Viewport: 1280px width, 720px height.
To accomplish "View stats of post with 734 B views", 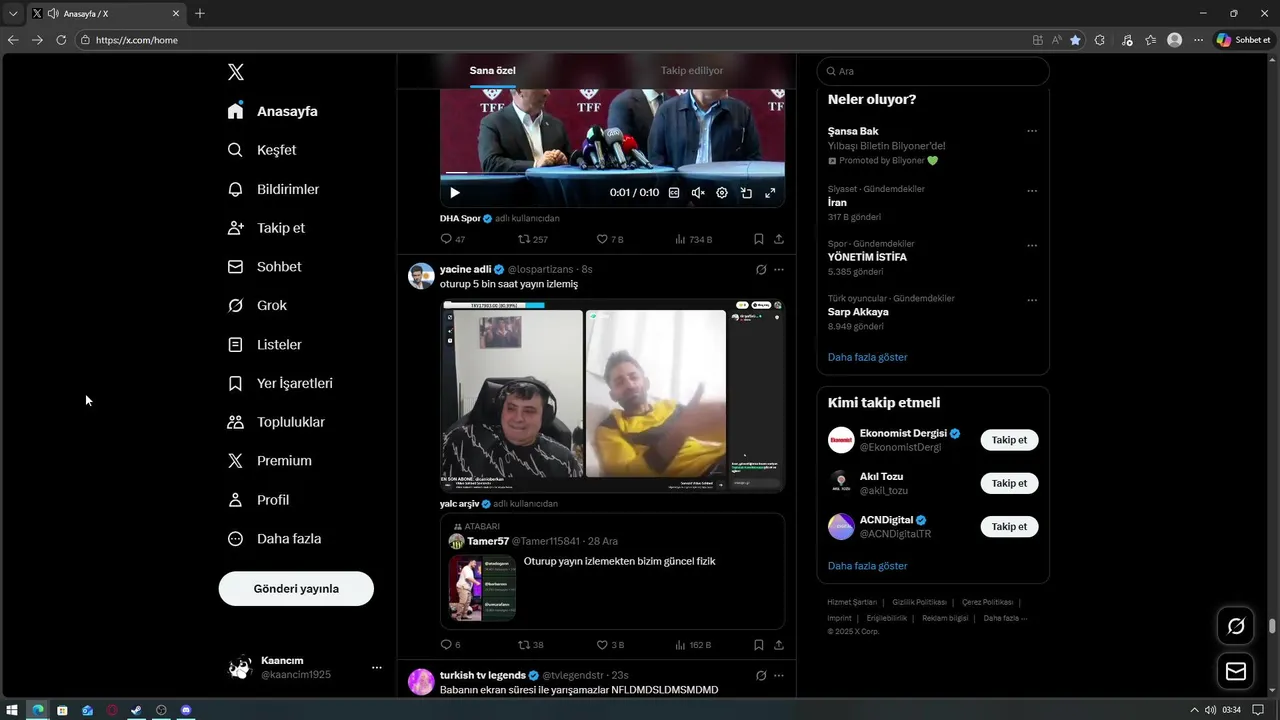I will (694, 239).
